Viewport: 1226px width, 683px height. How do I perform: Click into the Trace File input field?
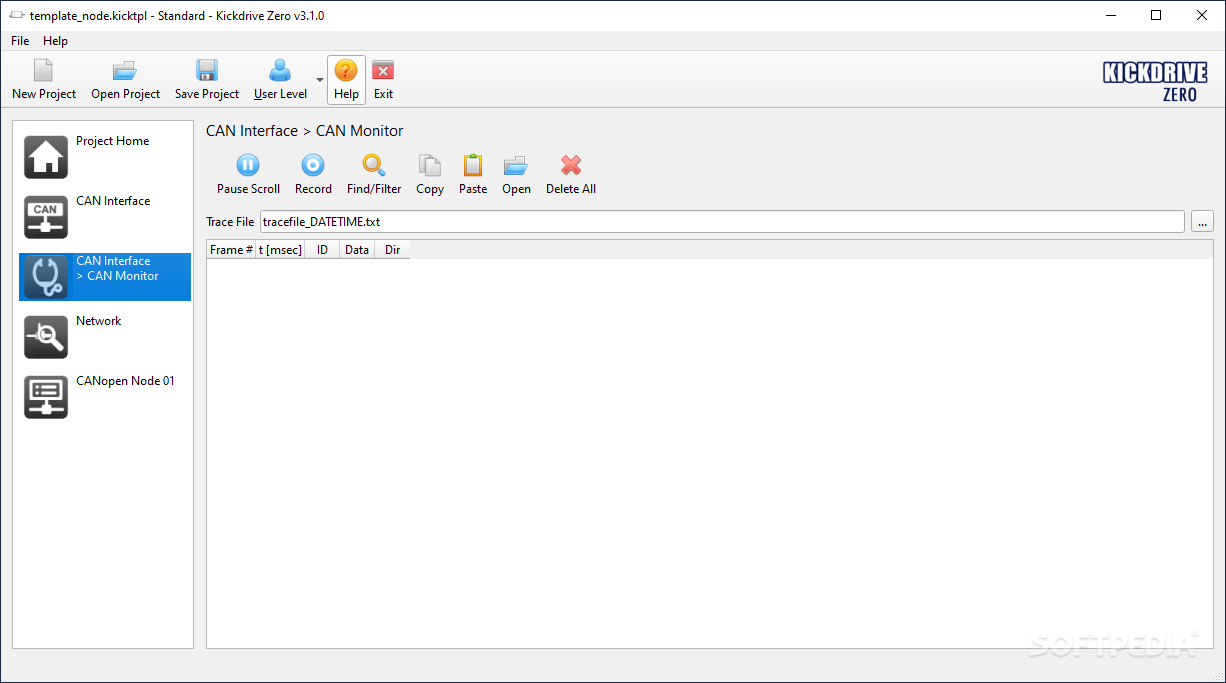click(x=722, y=222)
